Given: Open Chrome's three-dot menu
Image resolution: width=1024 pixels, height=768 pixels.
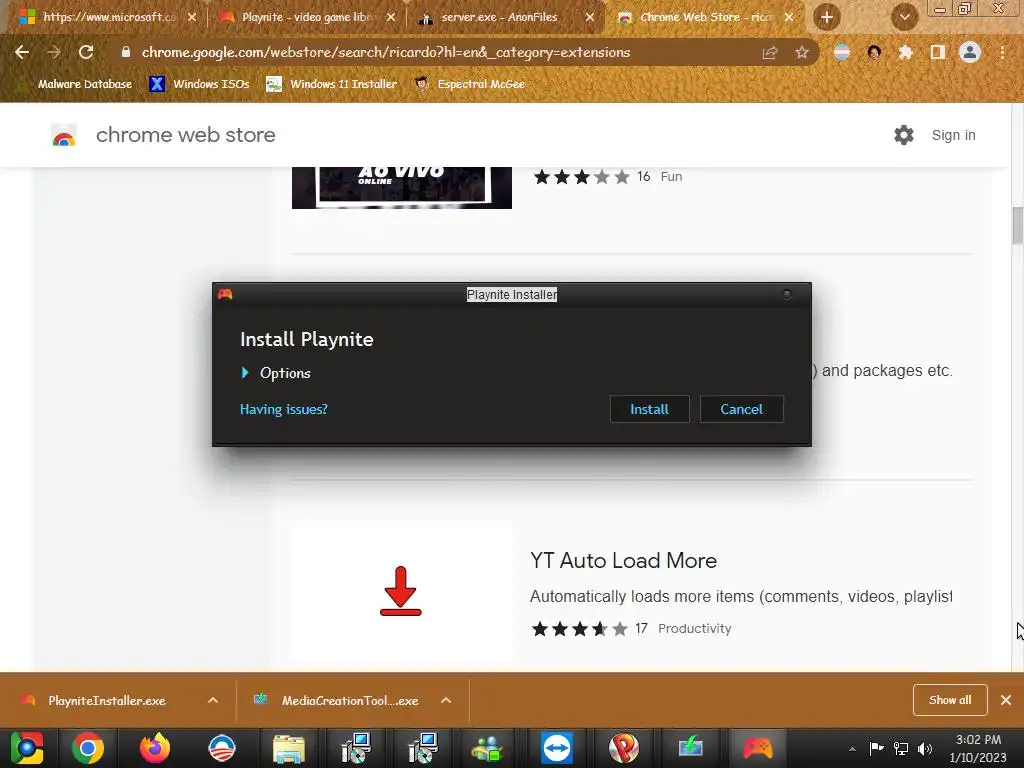Looking at the screenshot, I should coord(1002,52).
